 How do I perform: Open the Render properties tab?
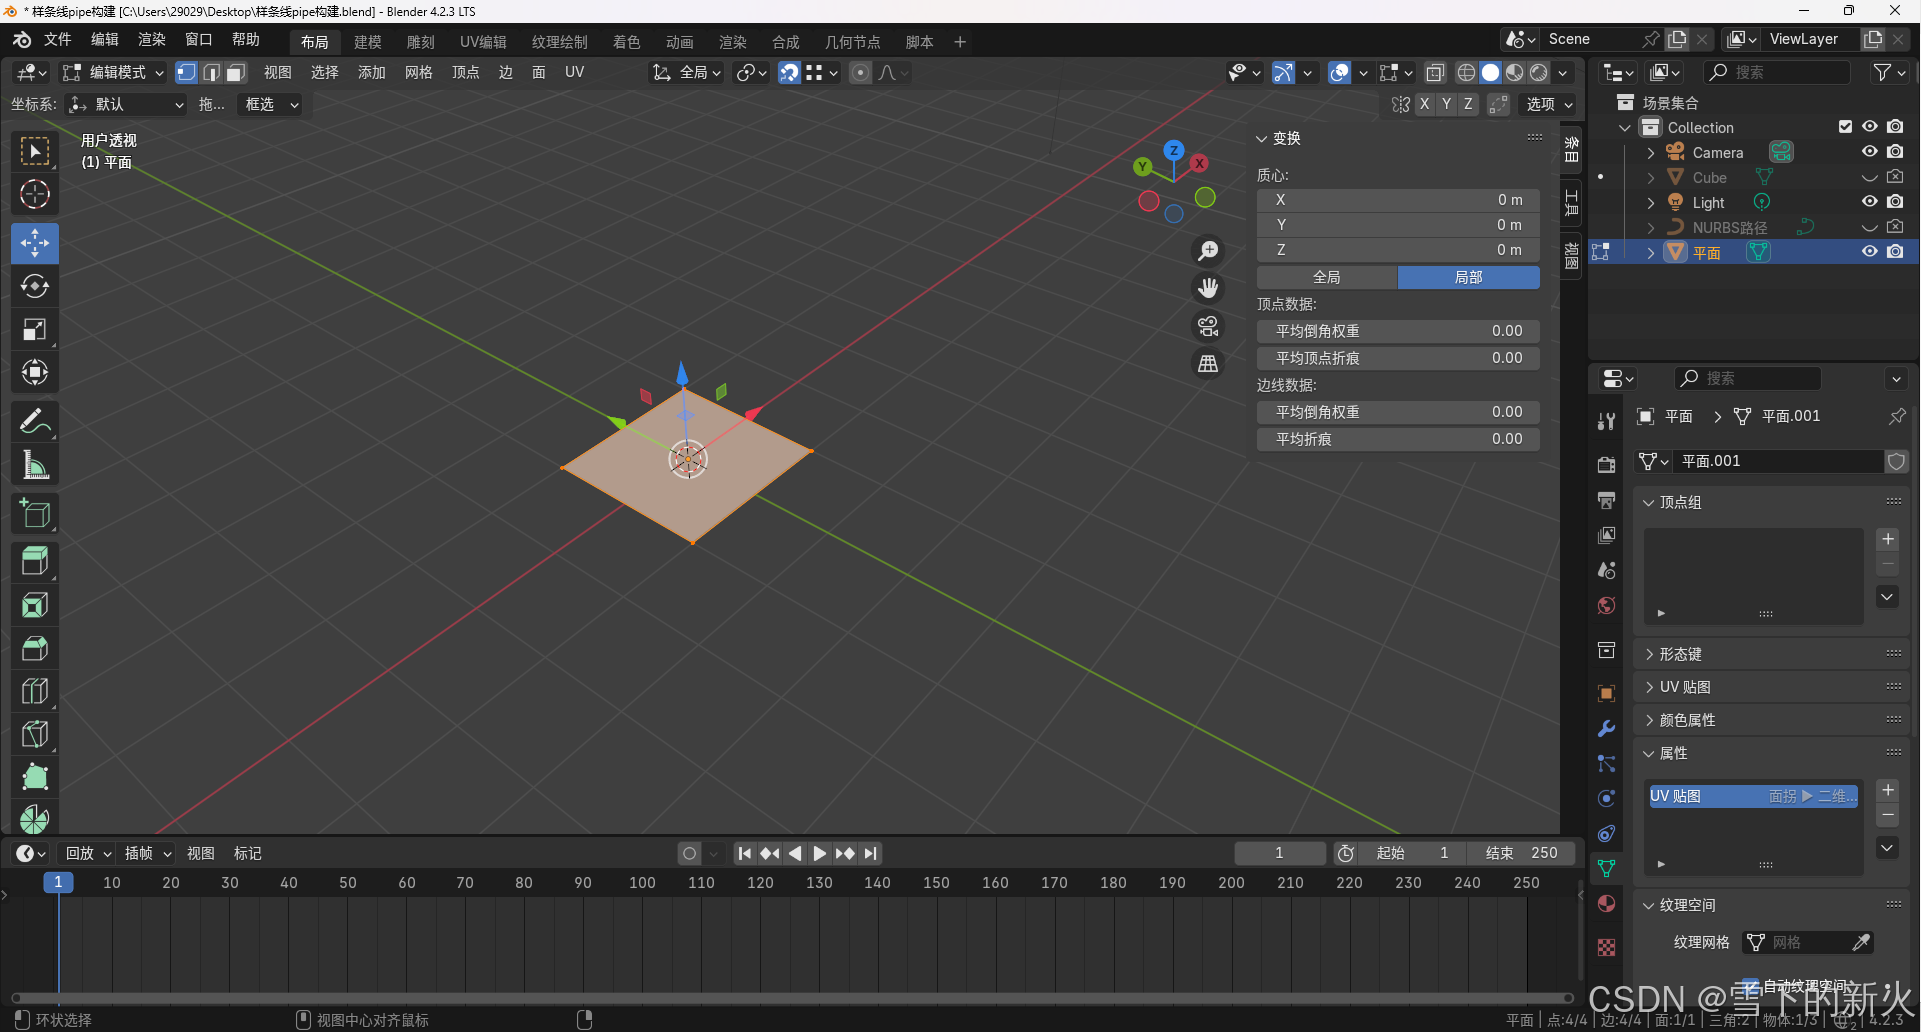point(1606,465)
